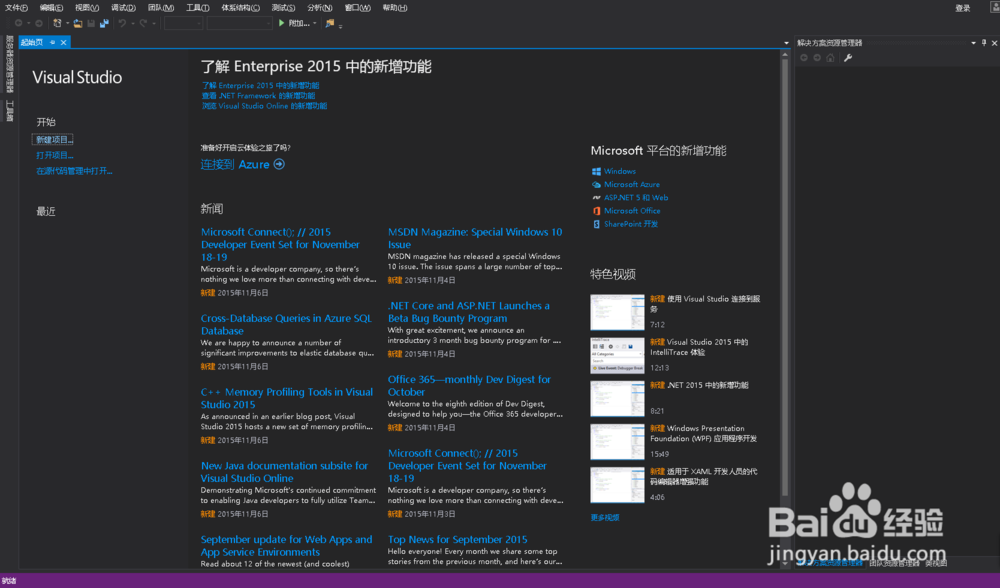The image size is (1000, 588).
Task: Open the document tab list dropdown arrow
Action: [x=786, y=43]
